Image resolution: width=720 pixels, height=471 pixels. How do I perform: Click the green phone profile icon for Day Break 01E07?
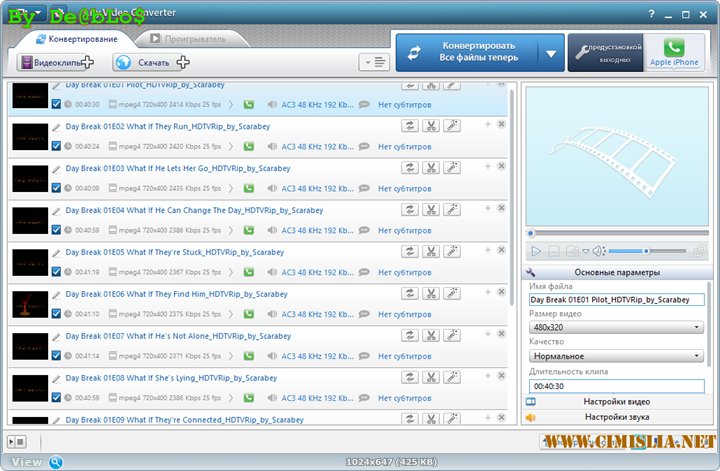tap(248, 356)
